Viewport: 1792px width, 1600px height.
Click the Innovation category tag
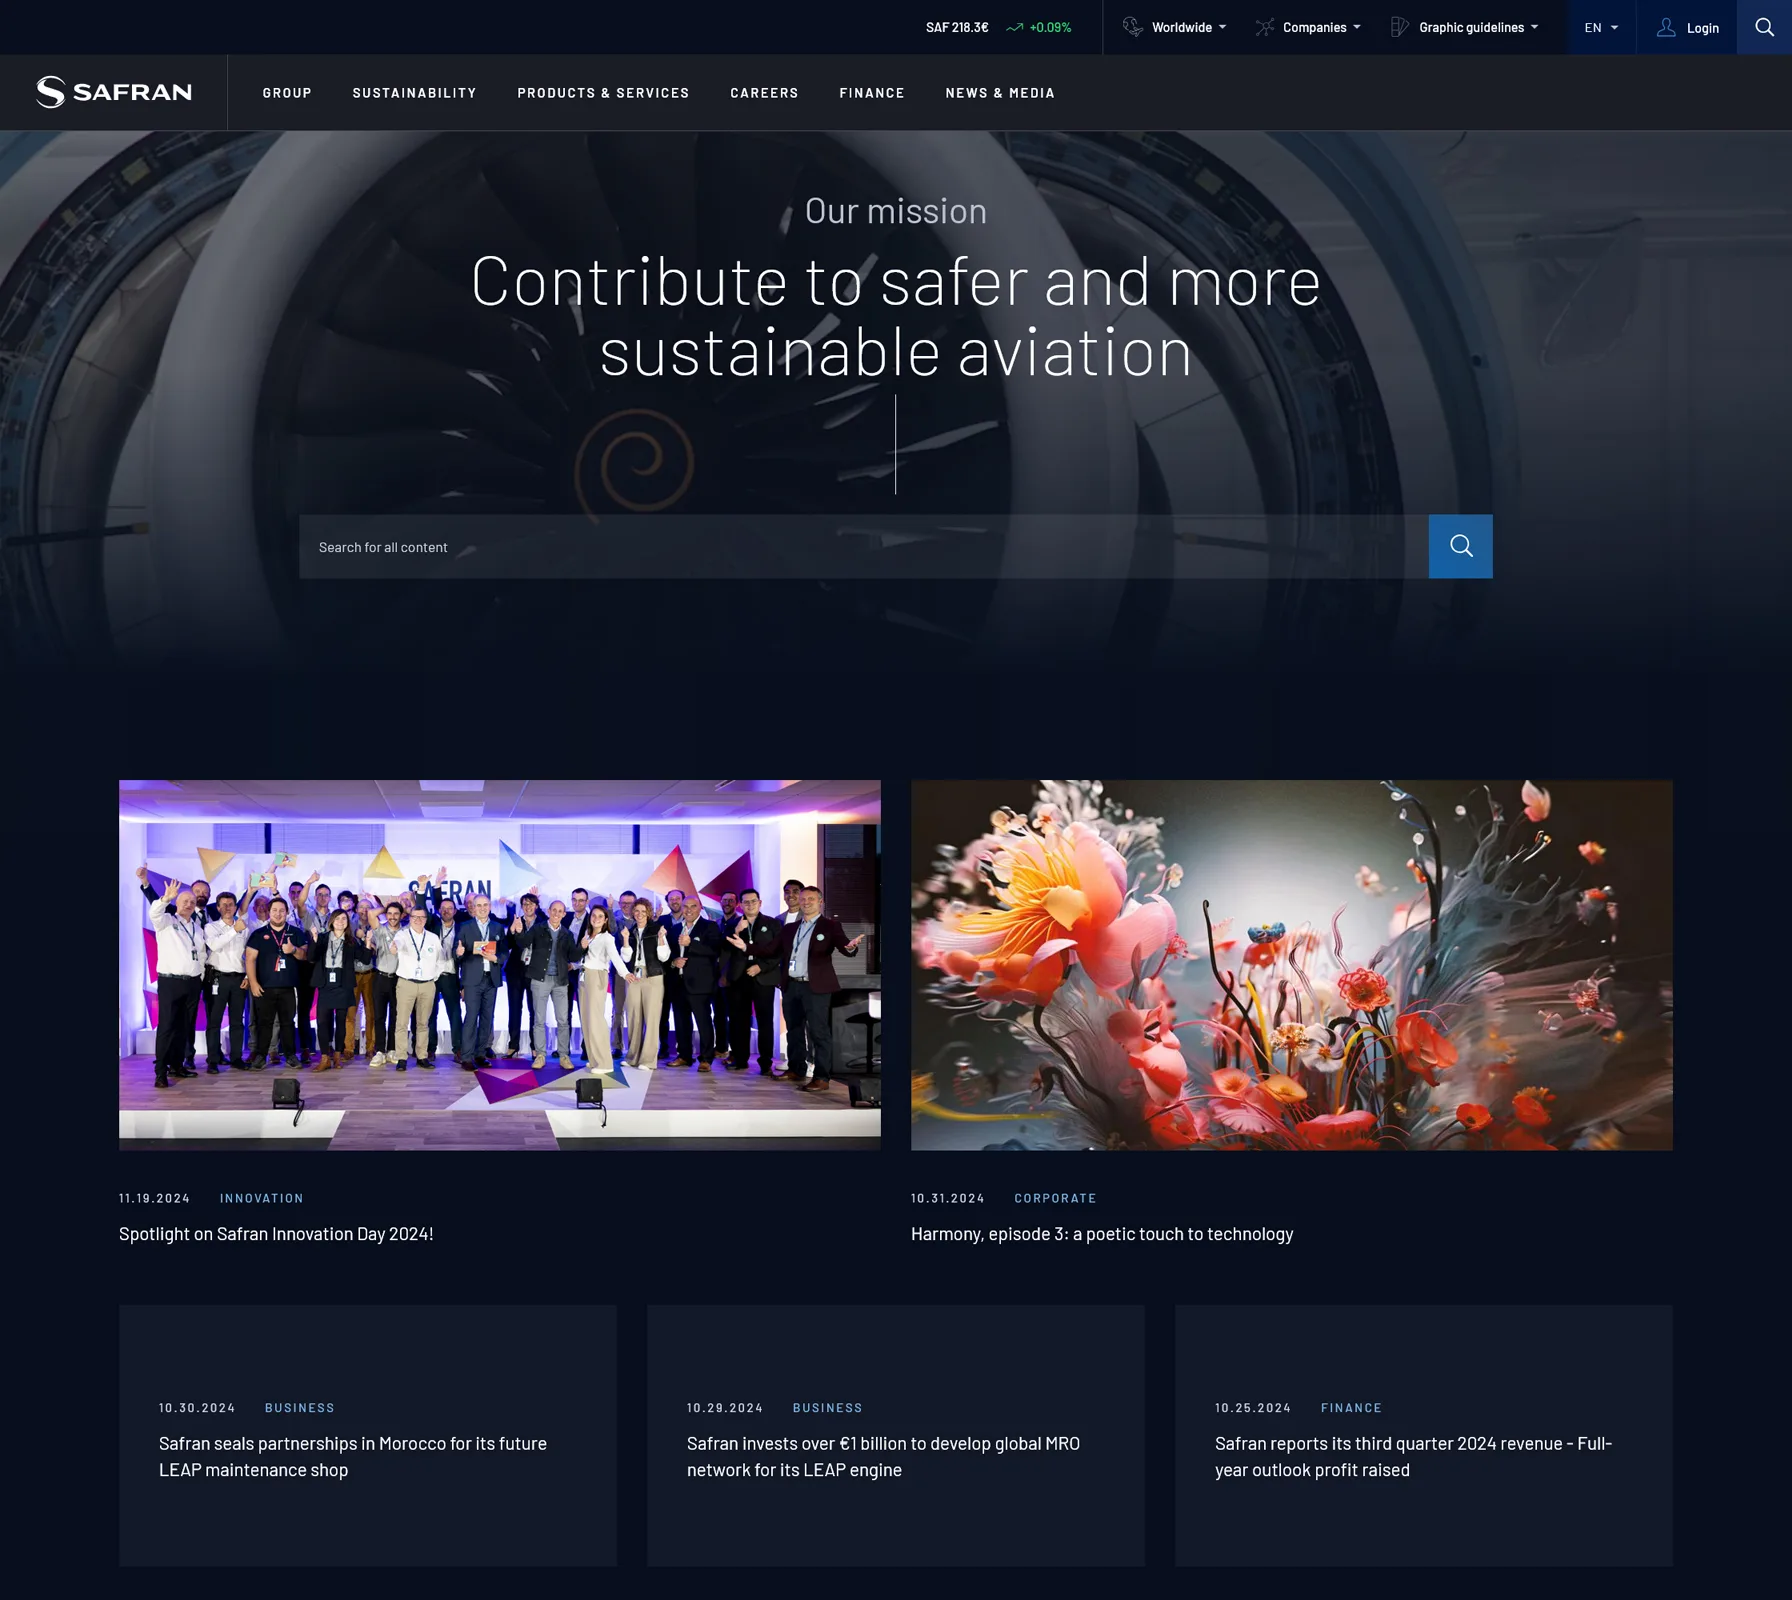[261, 1198]
